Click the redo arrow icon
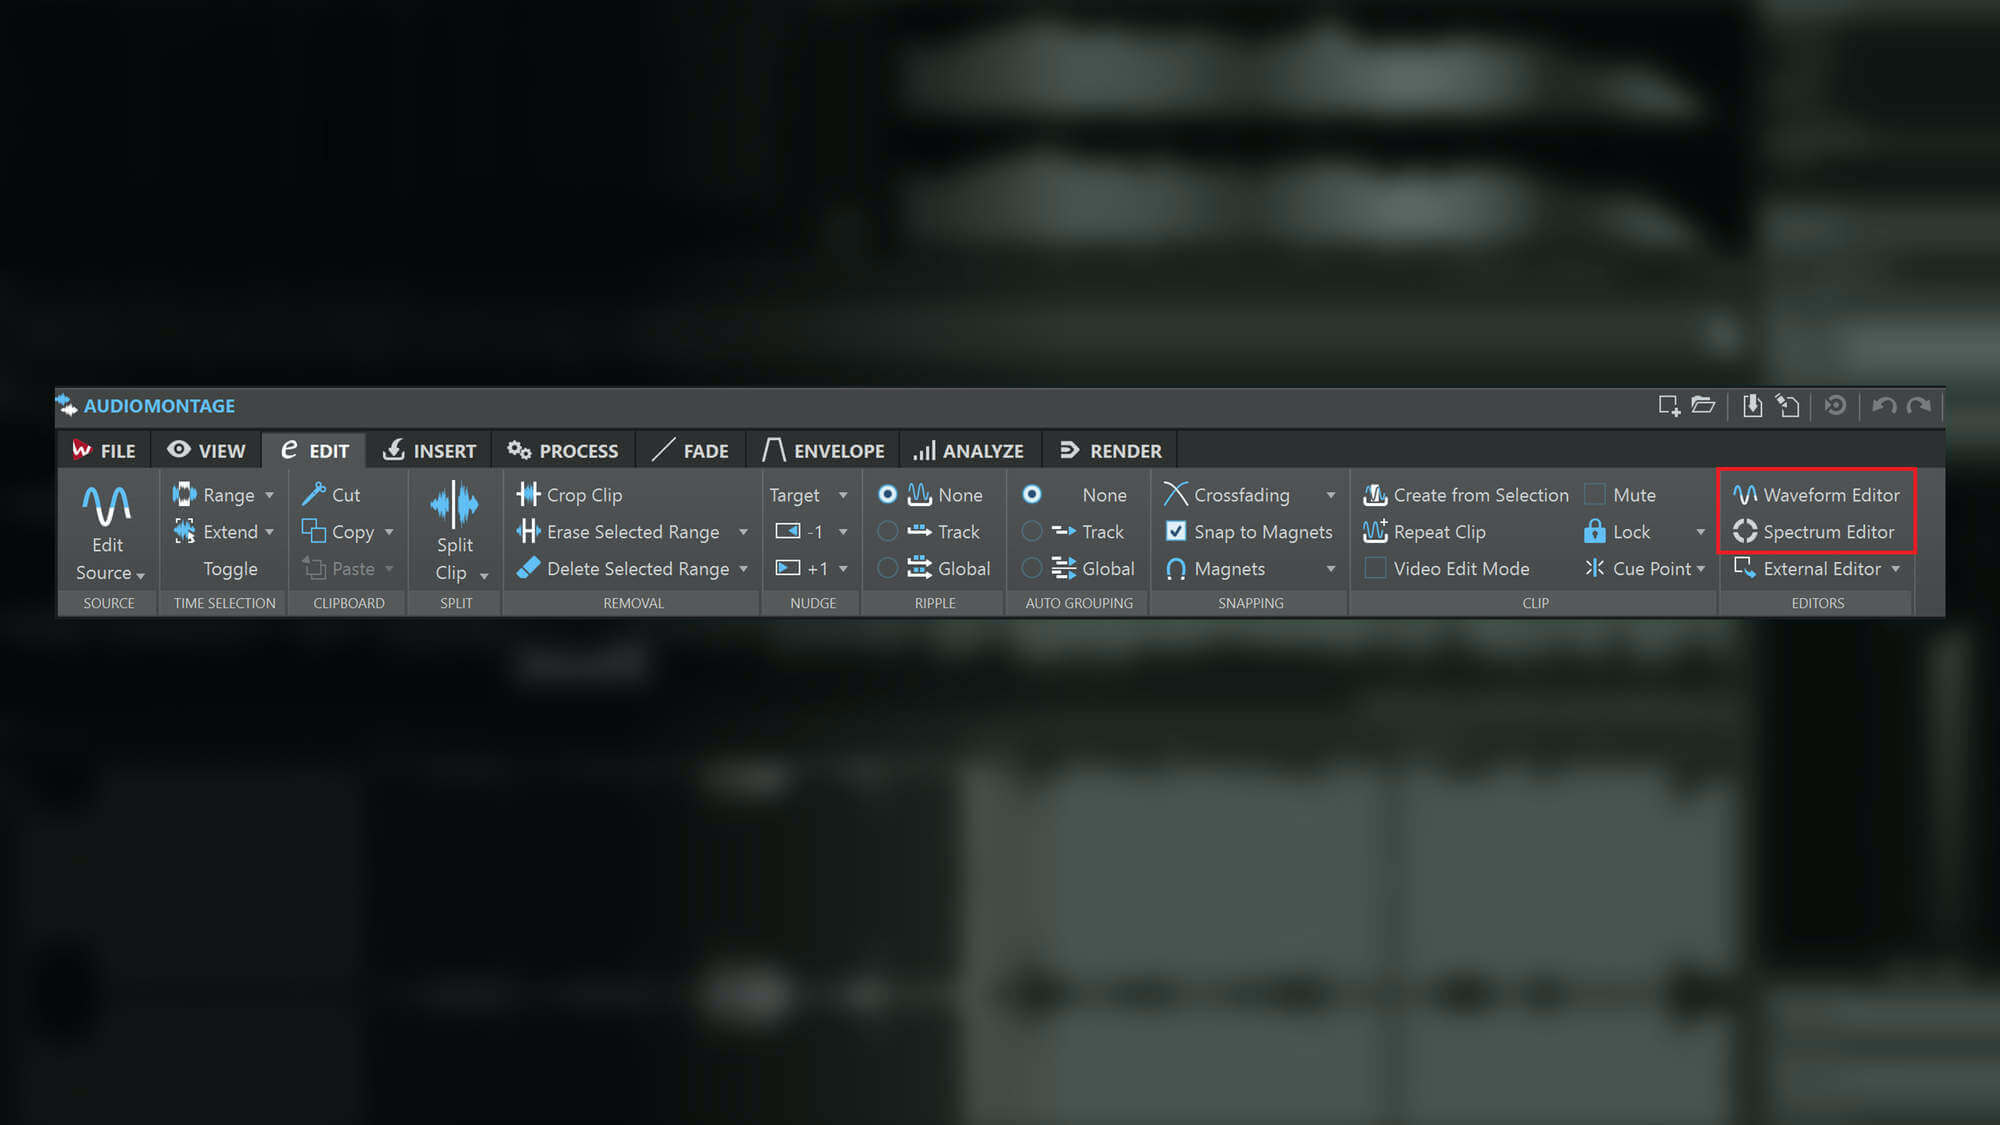The width and height of the screenshot is (2000, 1125). click(1919, 405)
